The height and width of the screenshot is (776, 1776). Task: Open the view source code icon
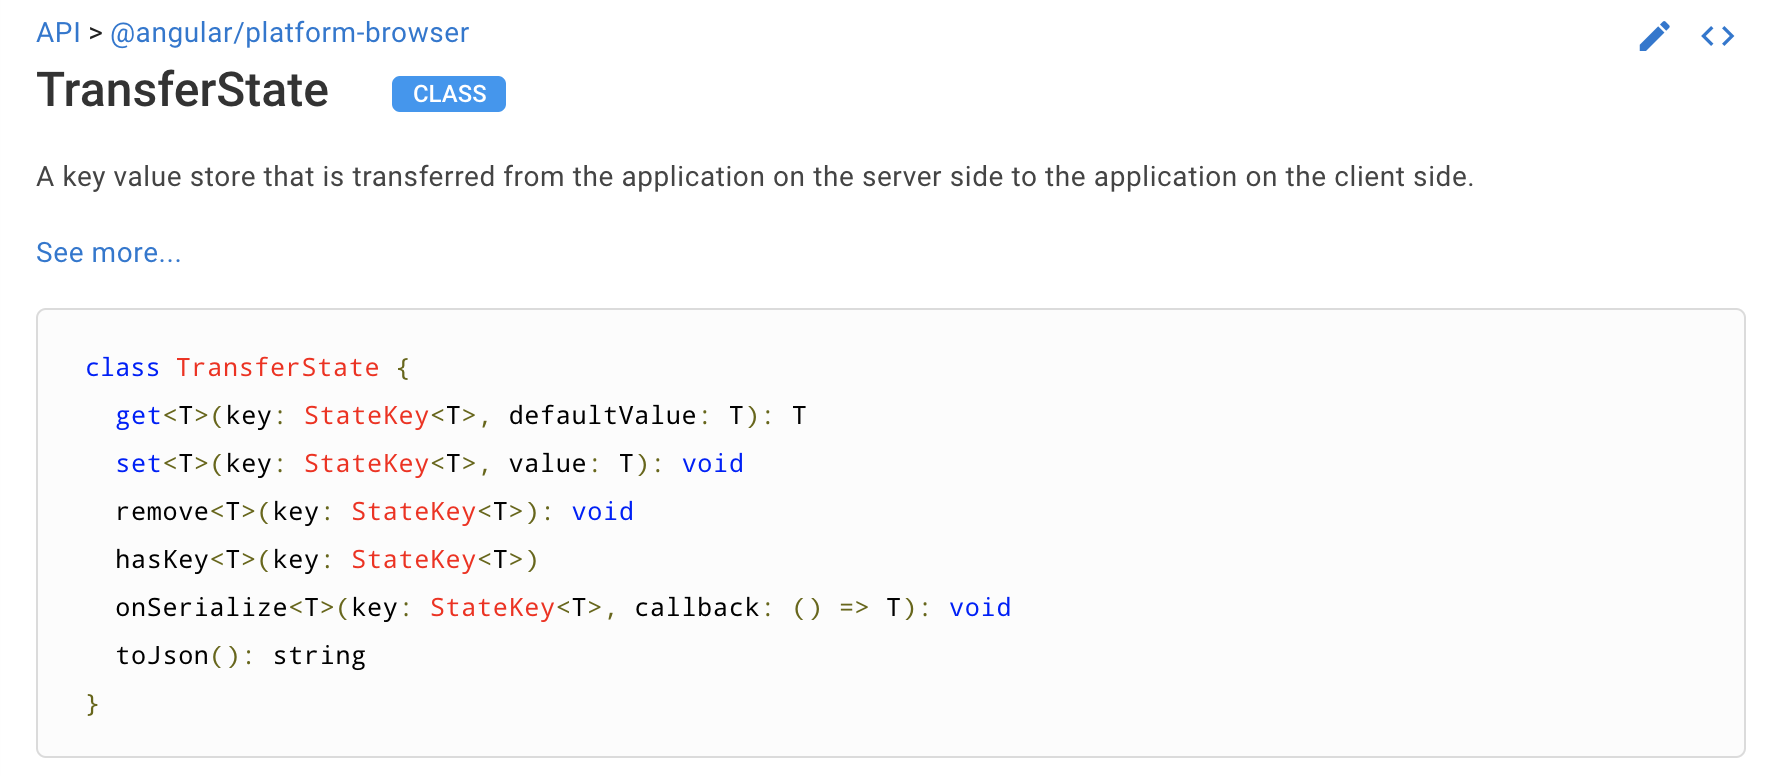point(1718,36)
